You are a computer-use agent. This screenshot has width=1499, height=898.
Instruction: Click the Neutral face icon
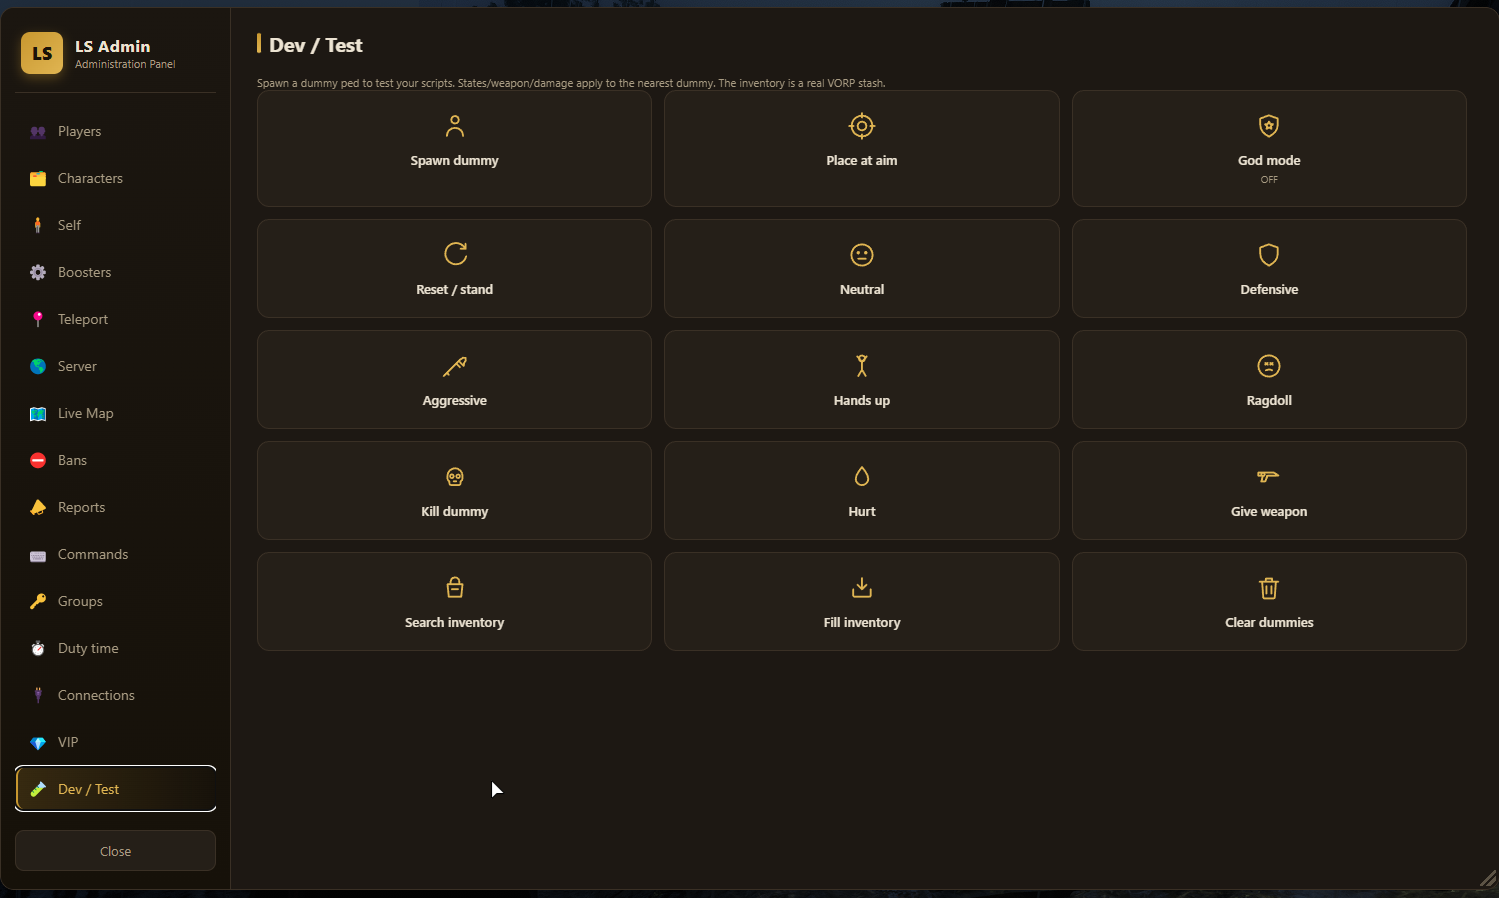point(862,255)
